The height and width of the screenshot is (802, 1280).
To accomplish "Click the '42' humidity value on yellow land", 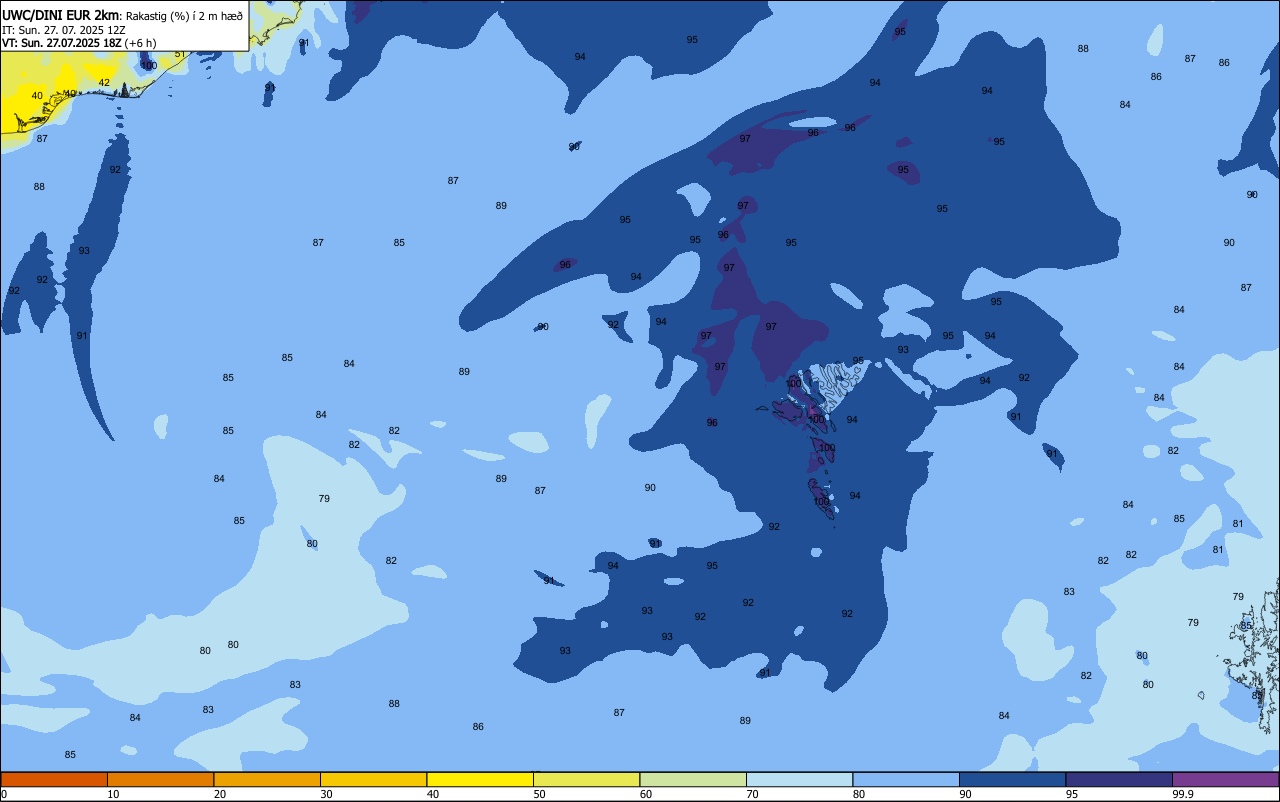I will coord(104,82).
